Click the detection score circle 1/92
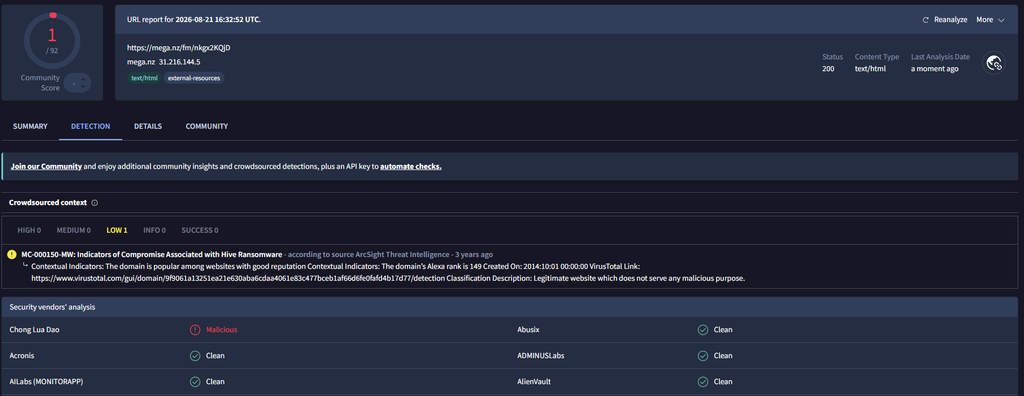 [52, 41]
